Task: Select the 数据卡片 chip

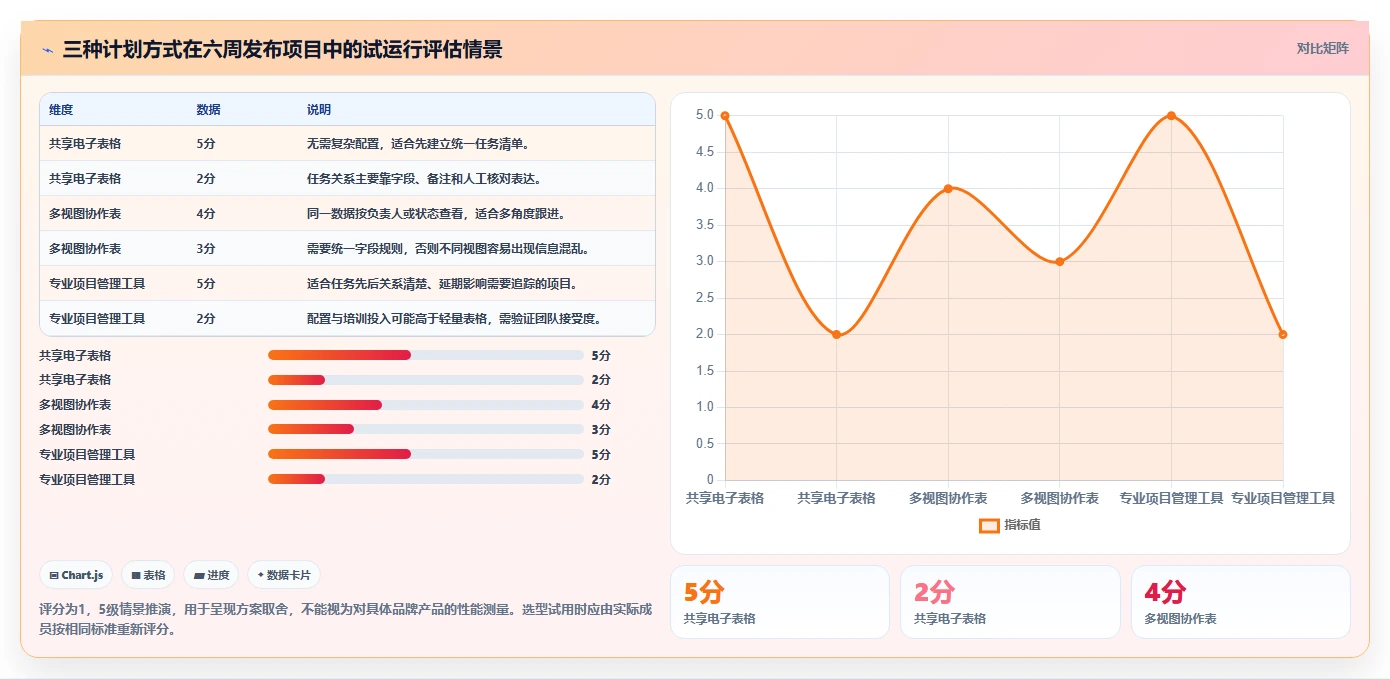Action: point(284,575)
